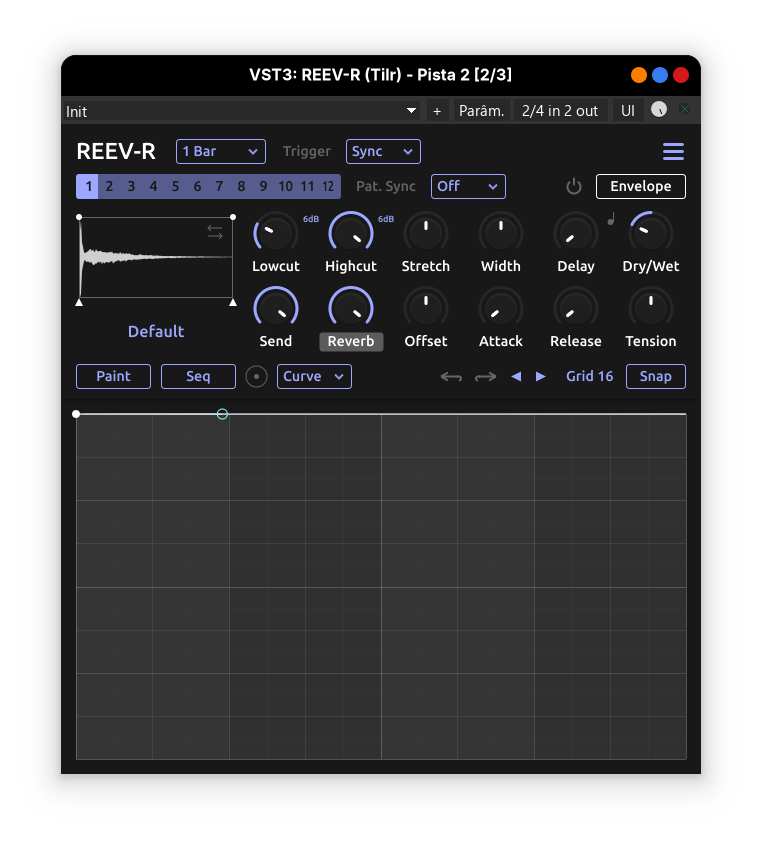
Task: Toggle the Snap button
Action: click(x=655, y=376)
